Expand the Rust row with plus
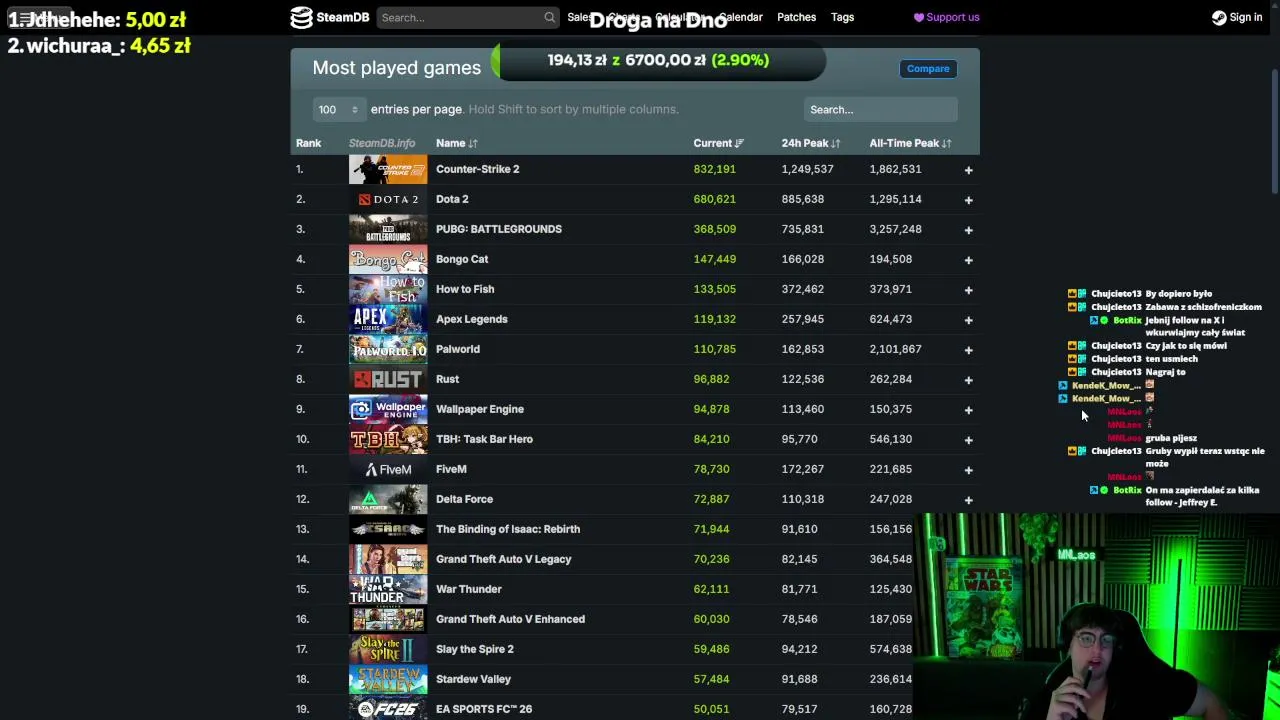The image size is (1280, 720). 968,380
